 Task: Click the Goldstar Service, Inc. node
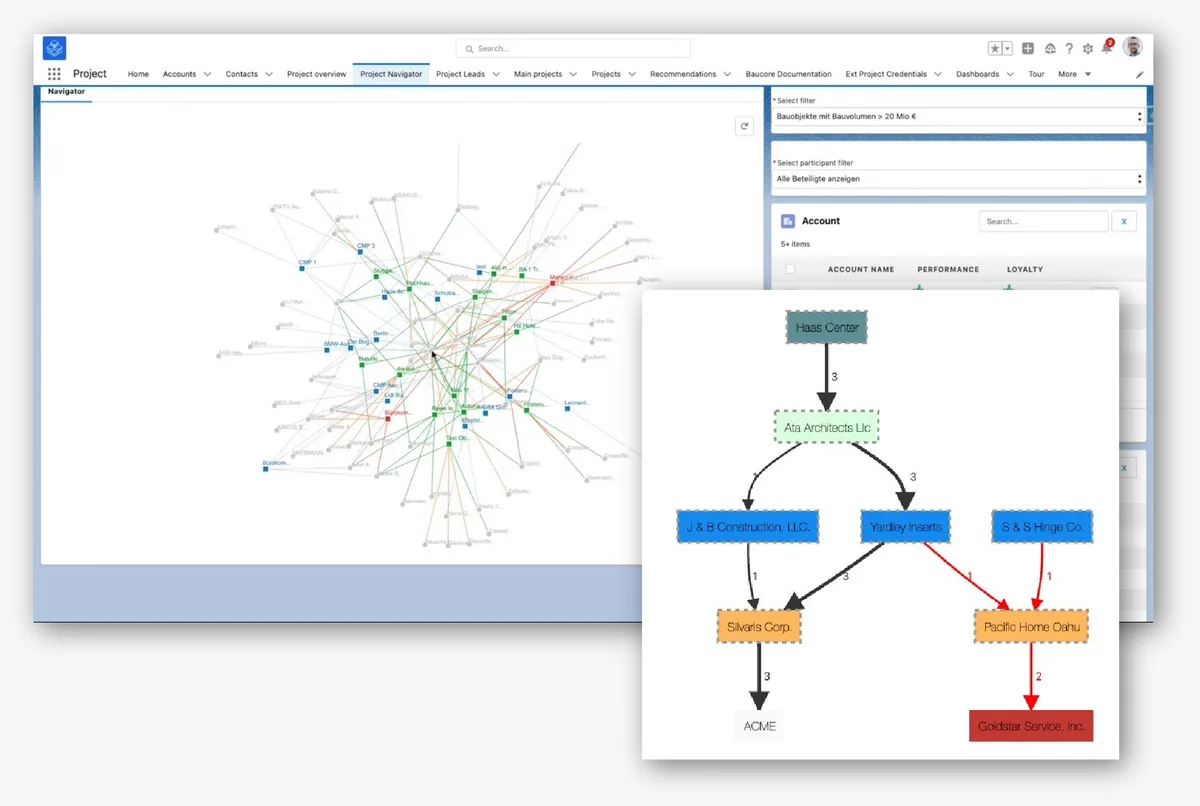click(x=1031, y=726)
